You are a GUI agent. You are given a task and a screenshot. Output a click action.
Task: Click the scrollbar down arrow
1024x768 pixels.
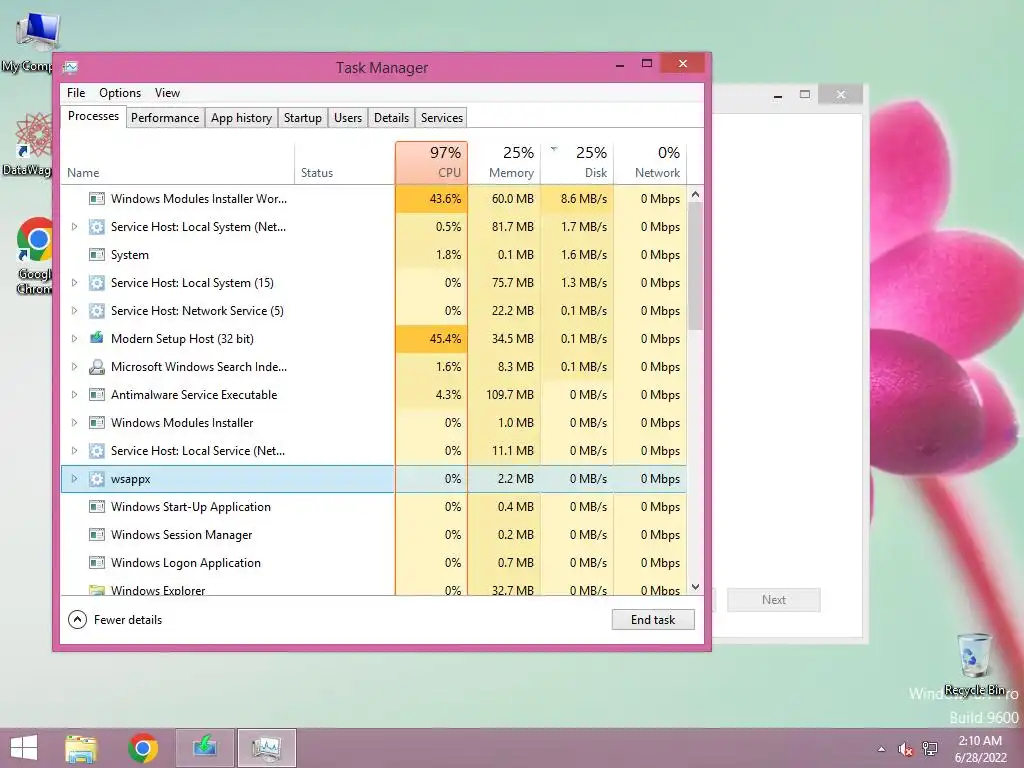click(x=696, y=587)
